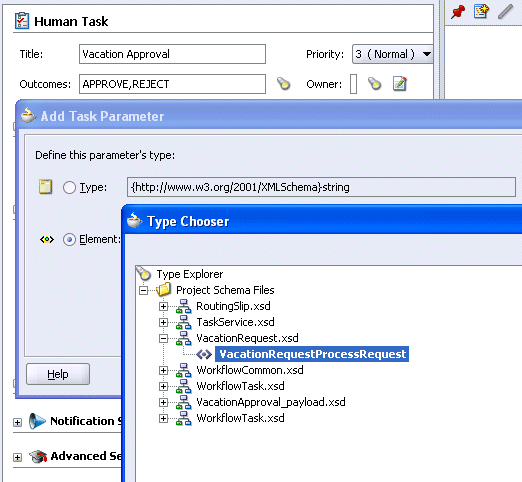Click the Human Task clipboard icon
The width and height of the screenshot is (522, 482).
(22, 21)
